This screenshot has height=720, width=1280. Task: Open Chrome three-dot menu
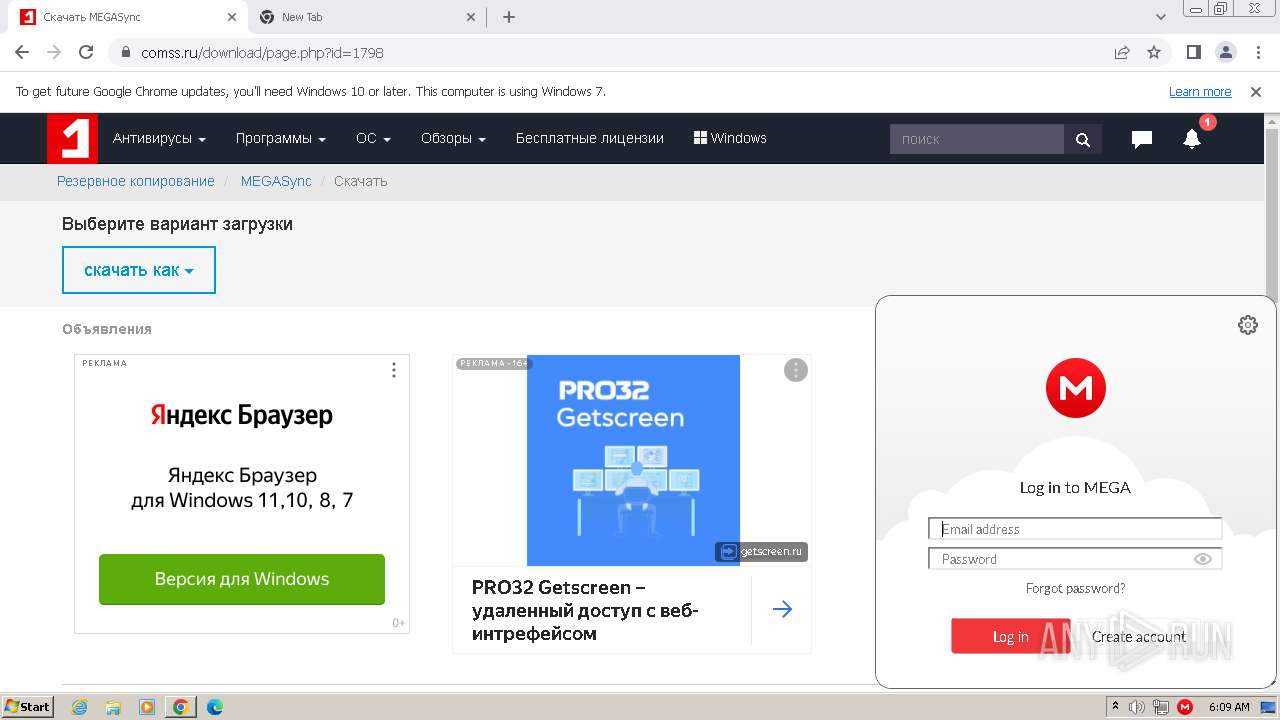tap(1258, 52)
